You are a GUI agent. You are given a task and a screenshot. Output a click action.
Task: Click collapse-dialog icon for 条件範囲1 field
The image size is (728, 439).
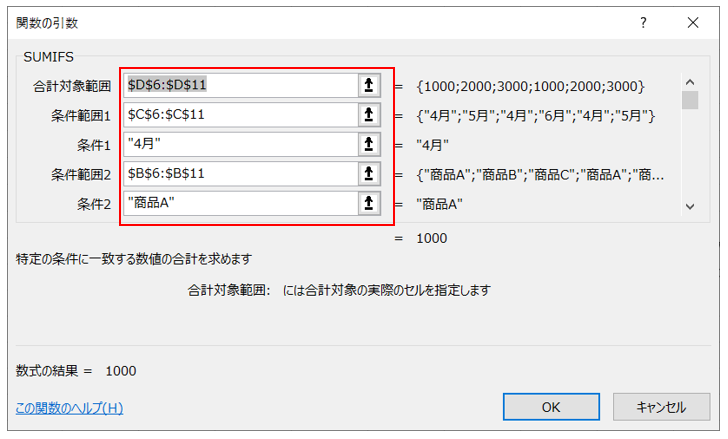(x=370, y=115)
